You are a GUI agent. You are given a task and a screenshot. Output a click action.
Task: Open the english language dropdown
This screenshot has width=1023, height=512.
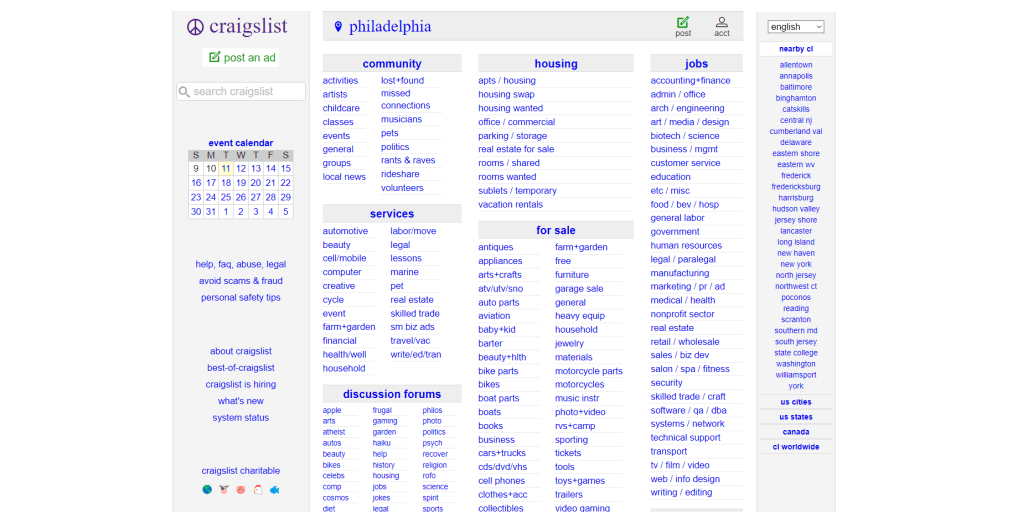[x=795, y=27]
